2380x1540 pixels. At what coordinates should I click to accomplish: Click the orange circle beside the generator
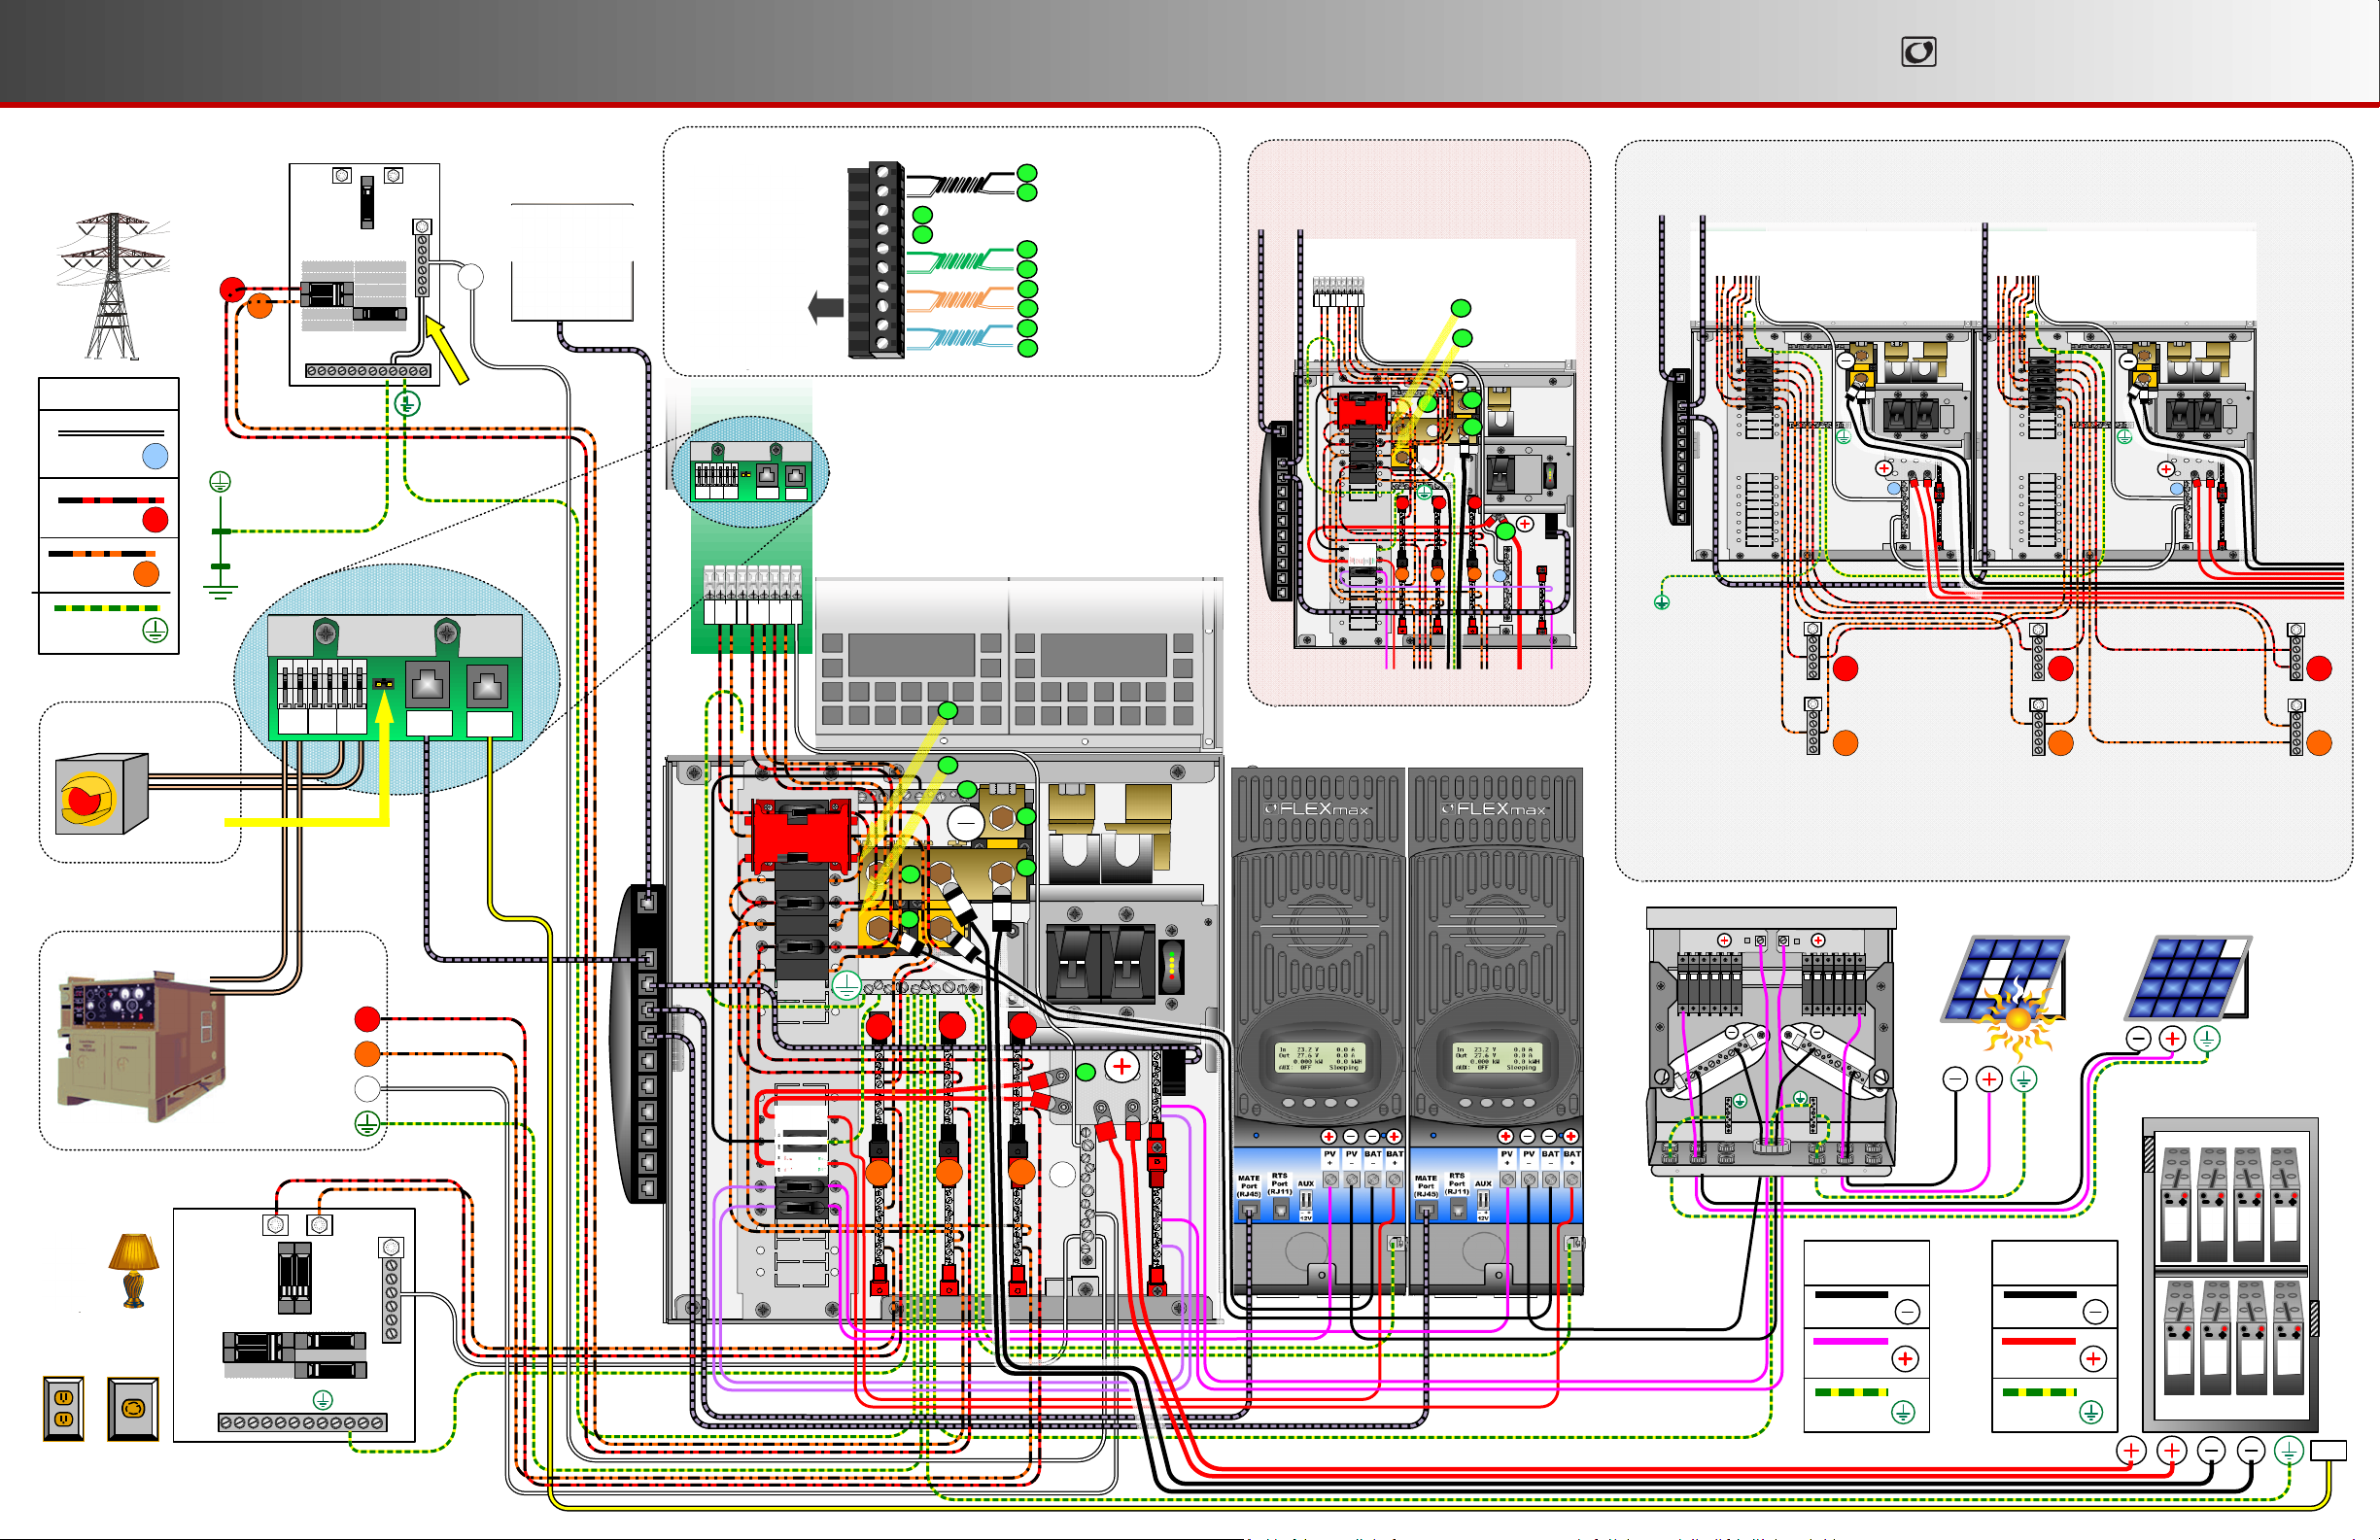[367, 1053]
